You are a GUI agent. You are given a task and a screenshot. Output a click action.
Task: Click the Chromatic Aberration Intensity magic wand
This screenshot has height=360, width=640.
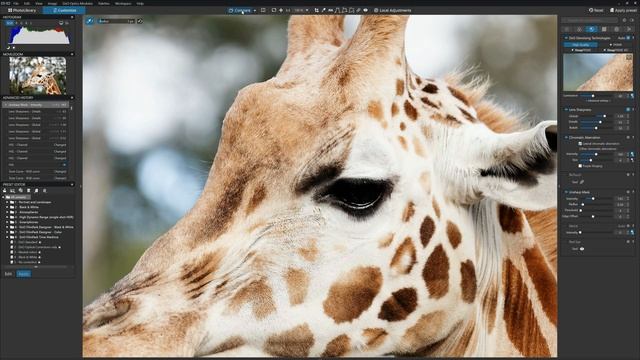(x=632, y=154)
